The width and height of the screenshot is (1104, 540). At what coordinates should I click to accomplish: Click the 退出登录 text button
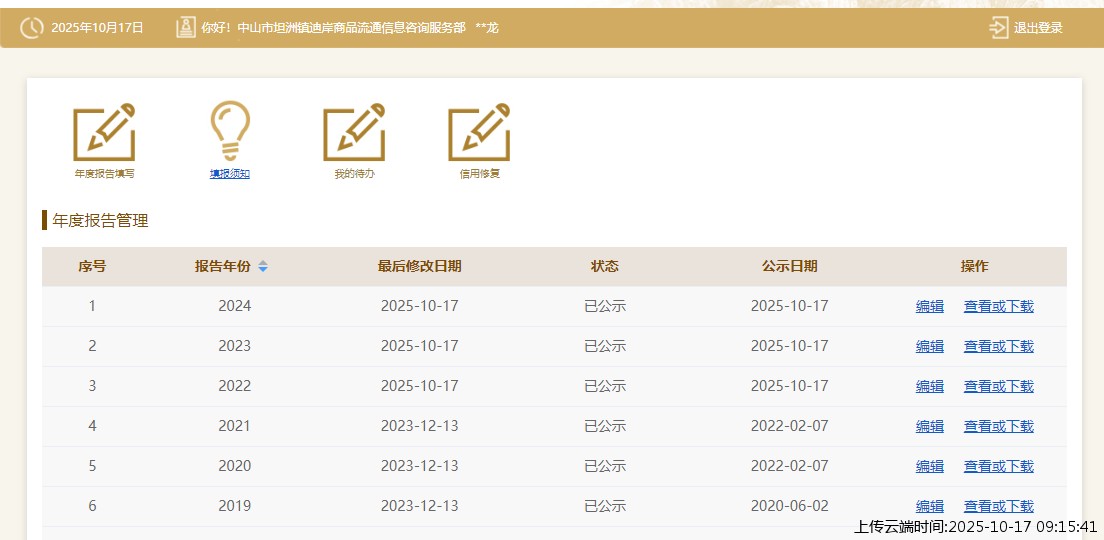pyautogui.click(x=1038, y=28)
